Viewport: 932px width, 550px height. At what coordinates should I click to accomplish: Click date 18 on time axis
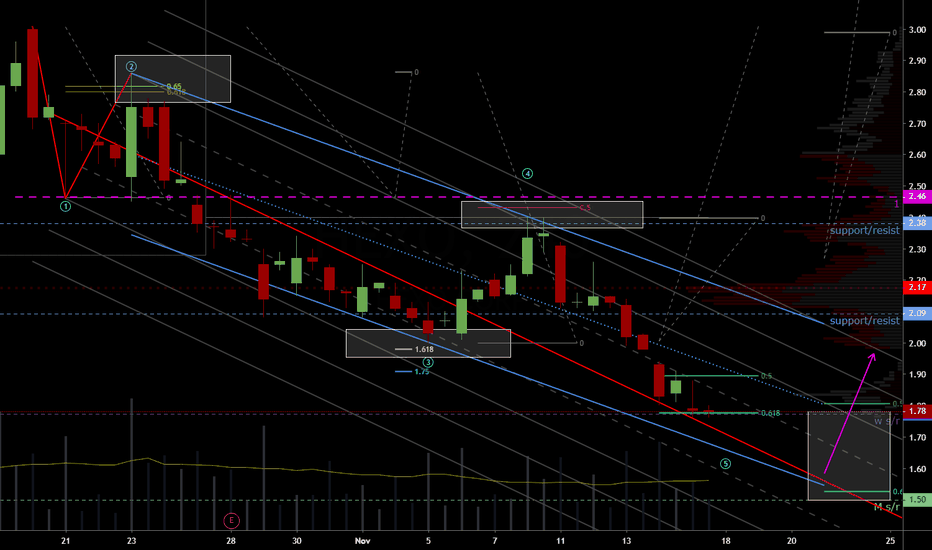coord(726,540)
